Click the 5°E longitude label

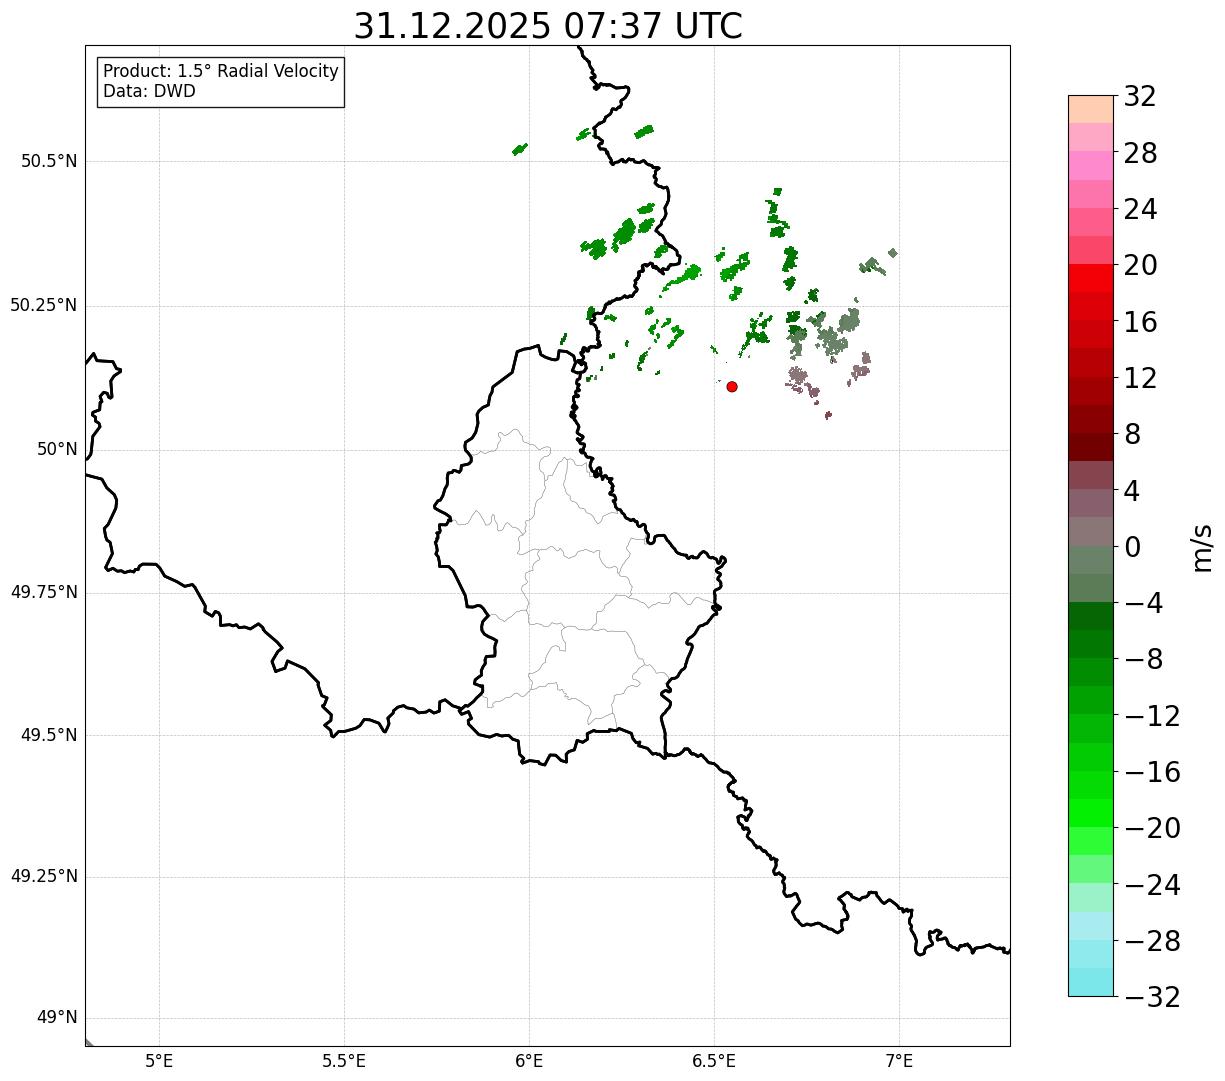pyautogui.click(x=159, y=1061)
